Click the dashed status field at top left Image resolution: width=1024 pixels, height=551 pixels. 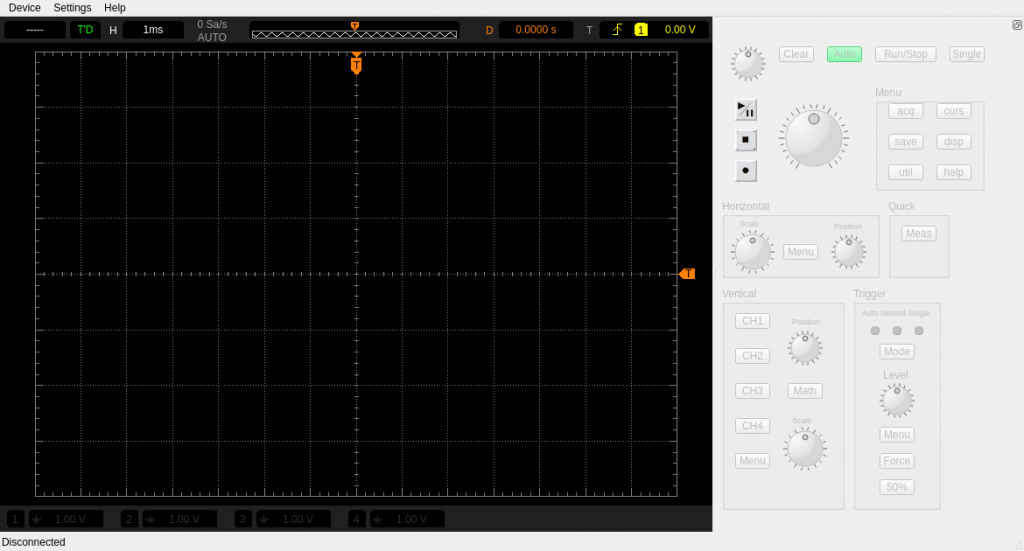point(35,30)
